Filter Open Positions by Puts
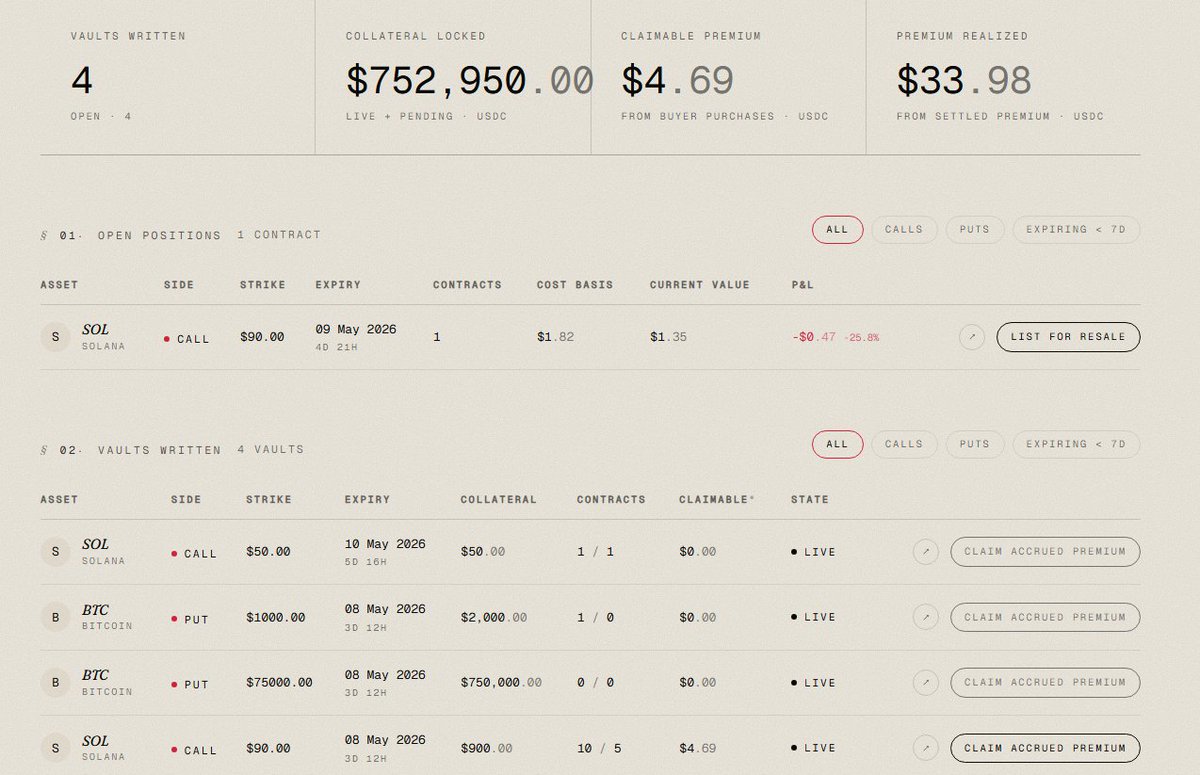 tap(975, 230)
